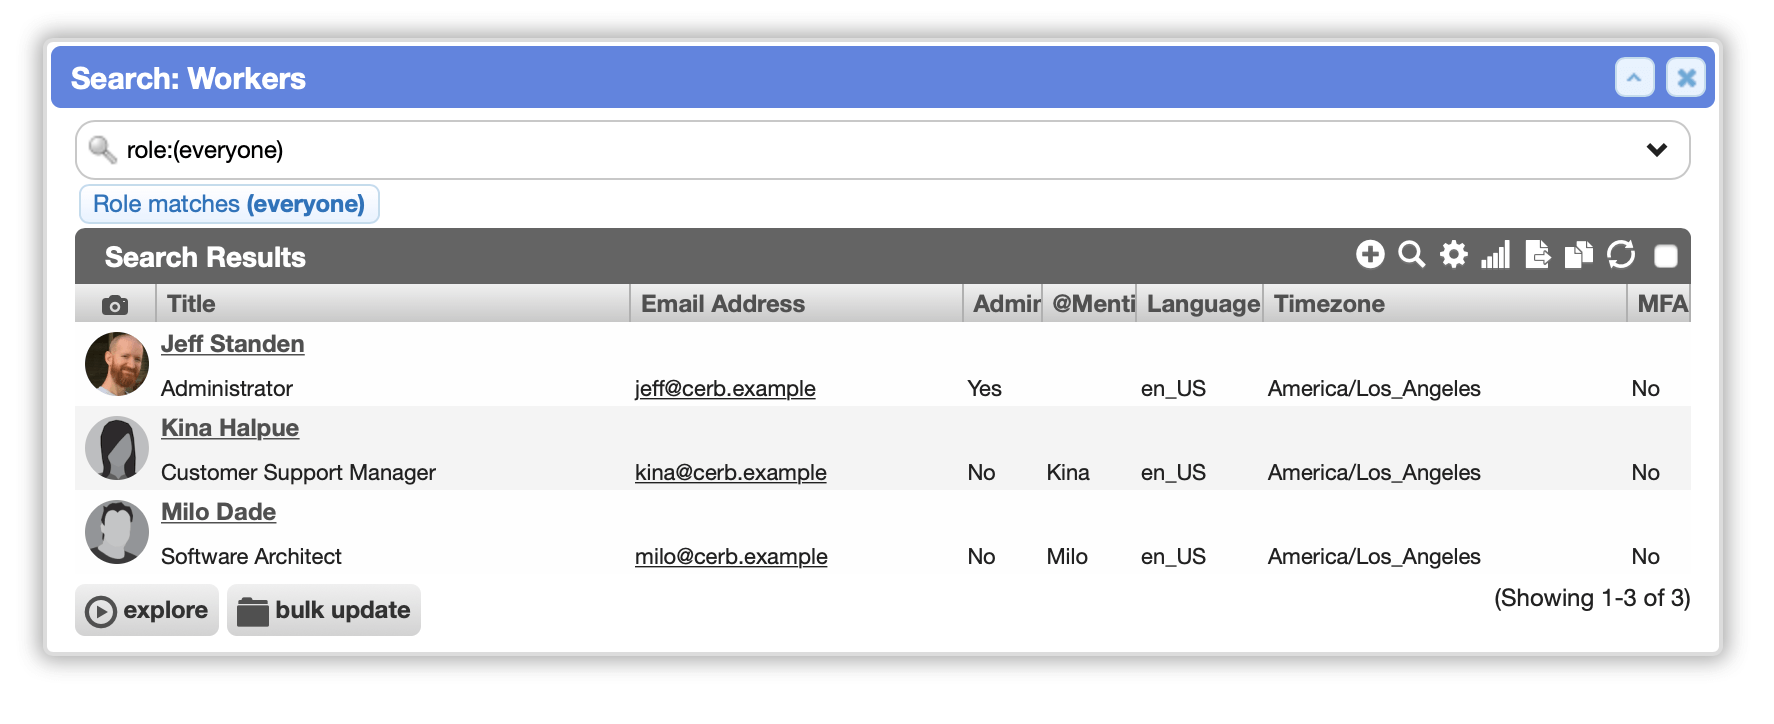Click Milo Dade's avatar thumbnail
This screenshot has height=724, width=1774.
[x=117, y=532]
